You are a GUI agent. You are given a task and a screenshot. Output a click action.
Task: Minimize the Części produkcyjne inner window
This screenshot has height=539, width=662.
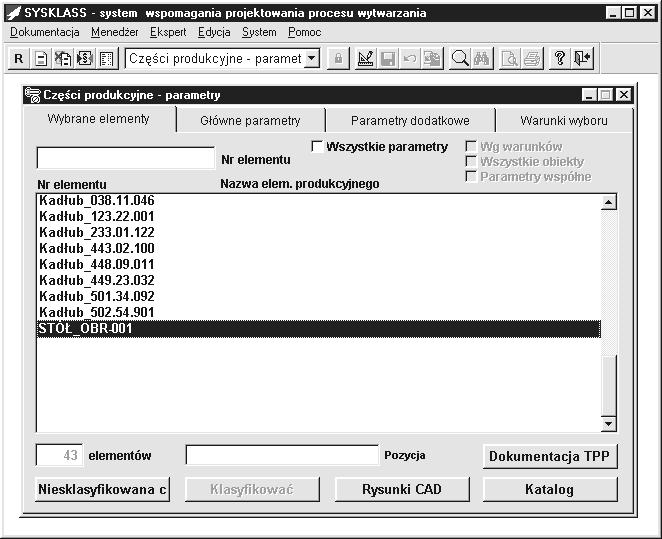[589, 95]
